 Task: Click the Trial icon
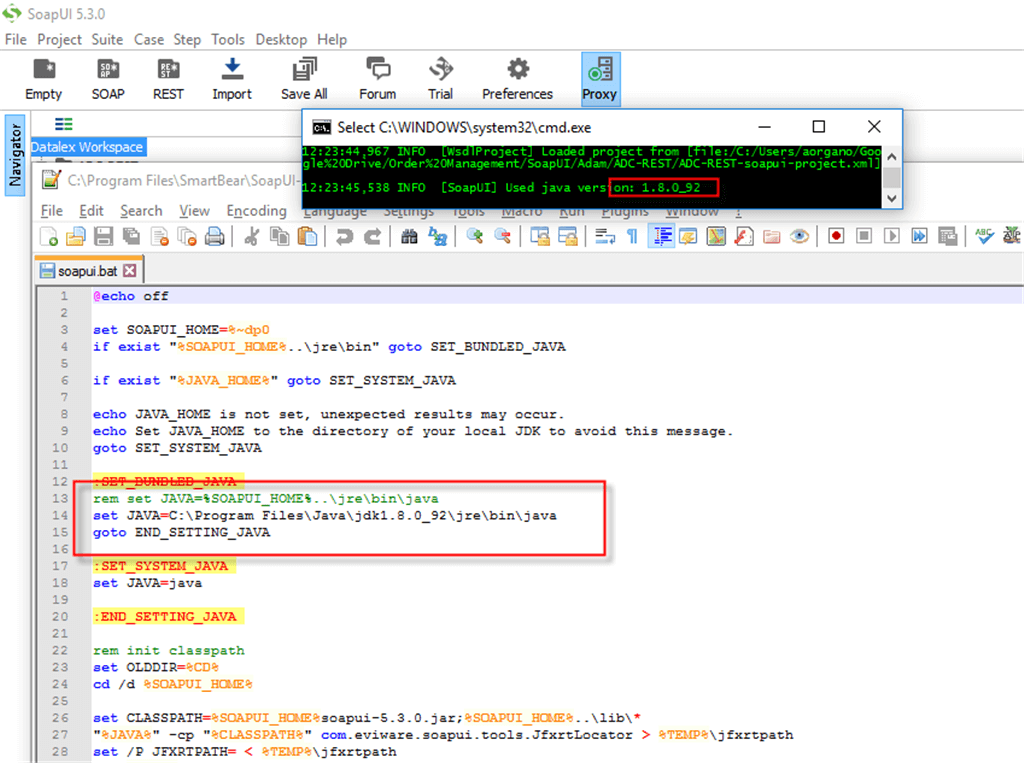point(440,80)
